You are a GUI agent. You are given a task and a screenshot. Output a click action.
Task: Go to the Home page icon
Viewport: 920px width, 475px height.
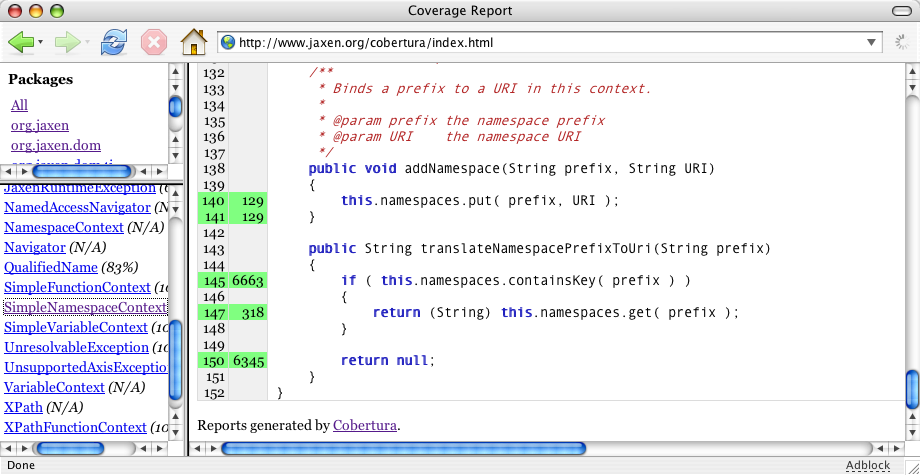click(194, 42)
